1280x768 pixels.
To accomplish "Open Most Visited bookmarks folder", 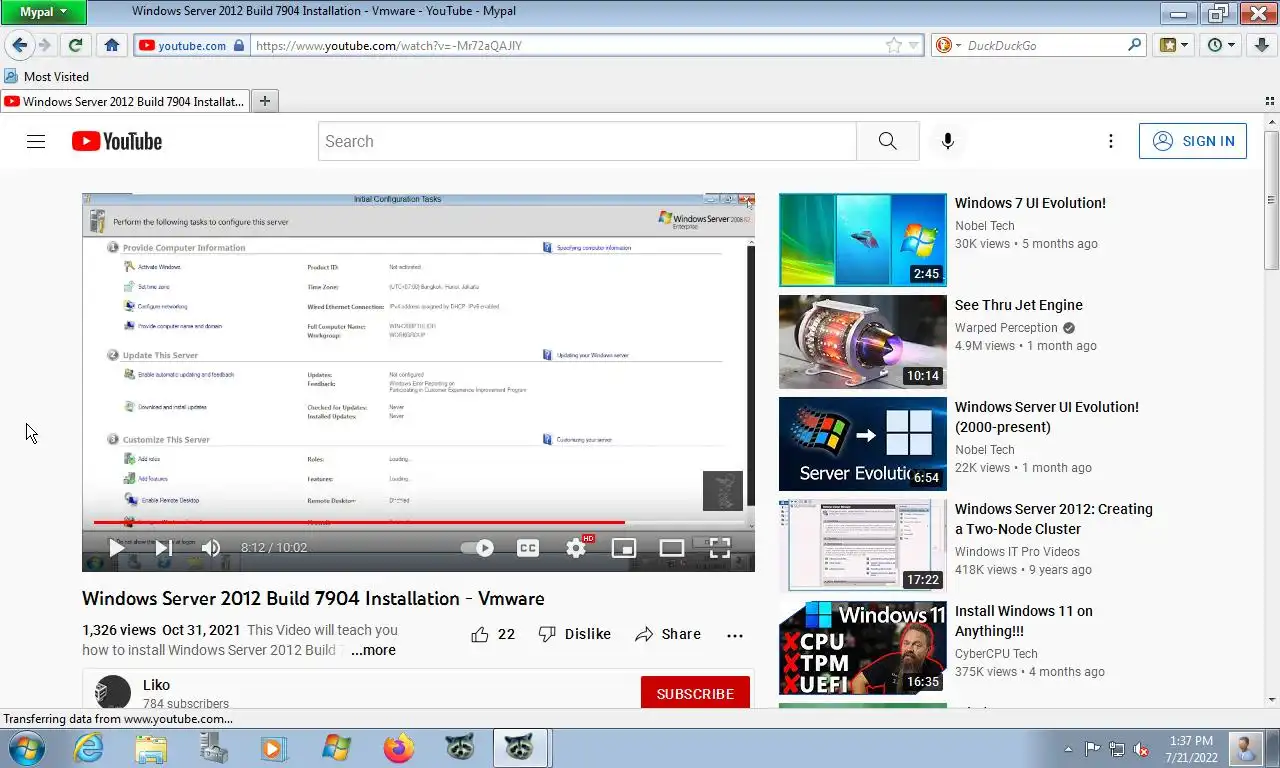I will click(x=47, y=76).
